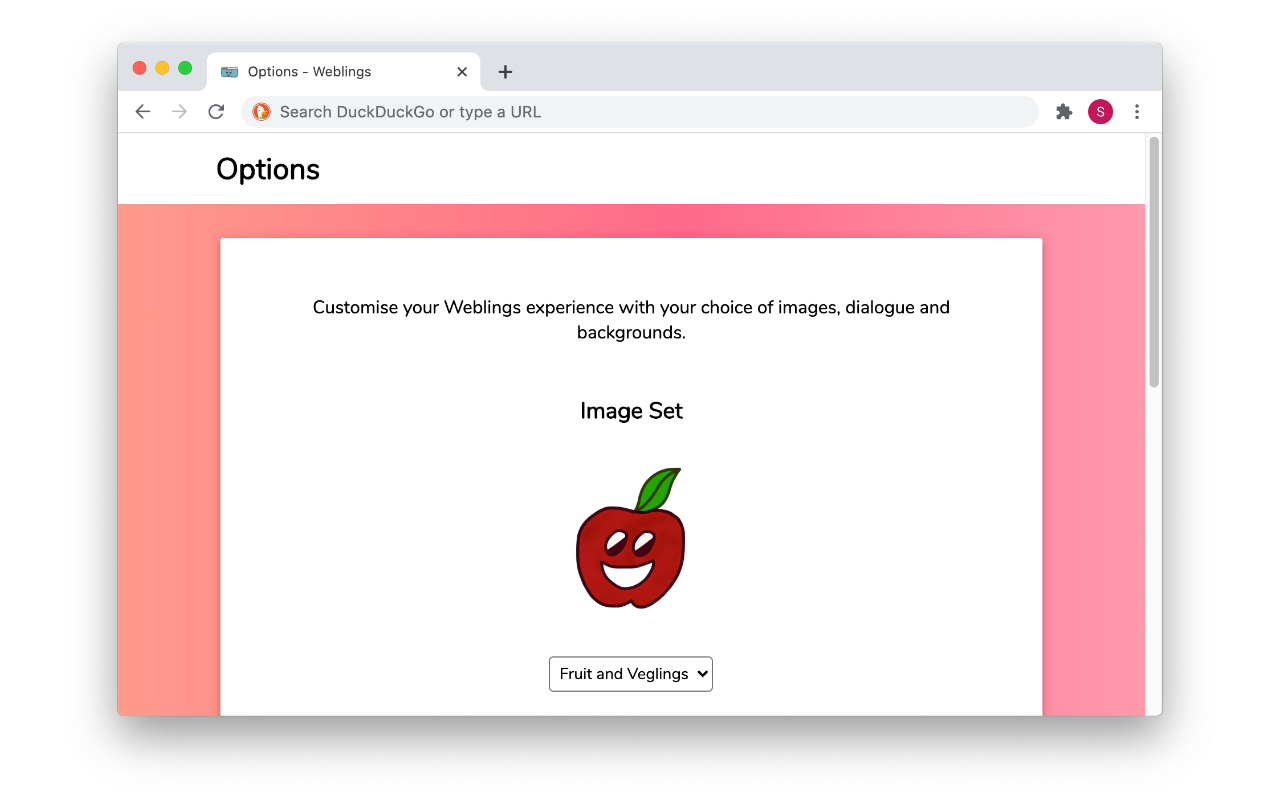Screen dimensions: 1280x800
Task: Open the Fruit and Veglings image set dropdown
Action: pos(630,673)
